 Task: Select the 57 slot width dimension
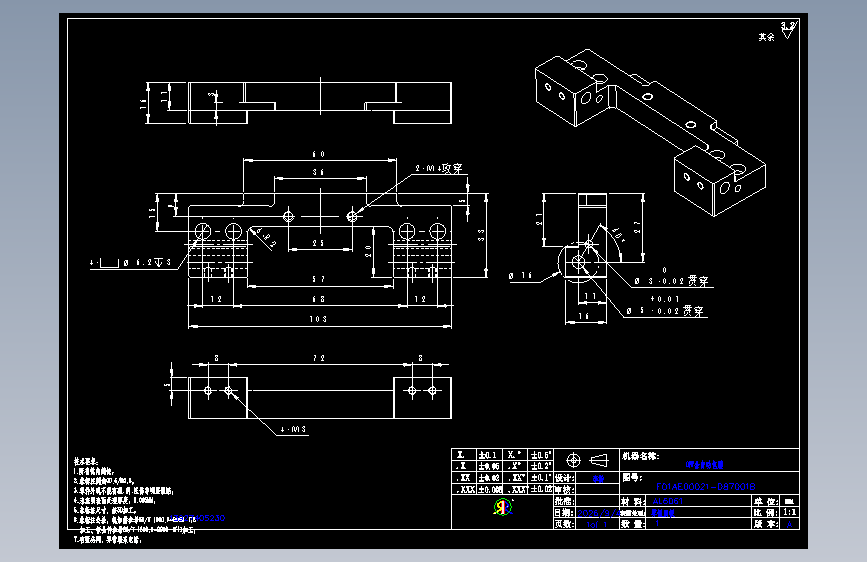(318, 279)
